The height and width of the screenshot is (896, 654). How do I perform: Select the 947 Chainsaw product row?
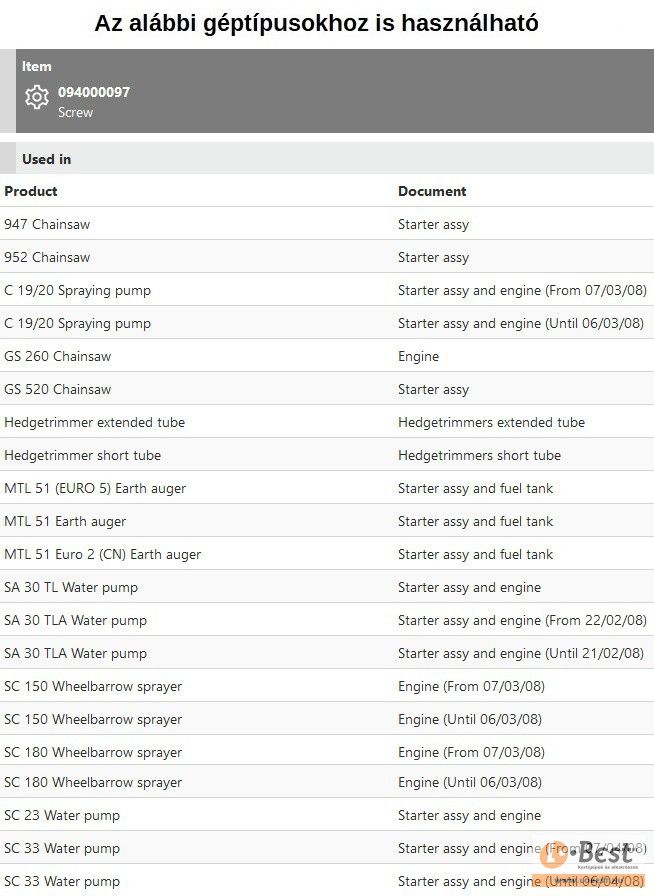47,224
